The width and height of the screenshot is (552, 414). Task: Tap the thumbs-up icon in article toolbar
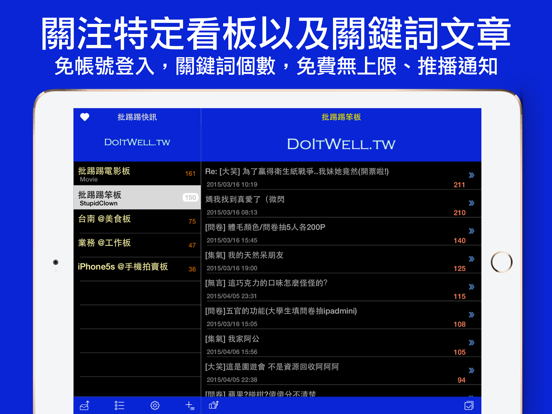pos(214,405)
